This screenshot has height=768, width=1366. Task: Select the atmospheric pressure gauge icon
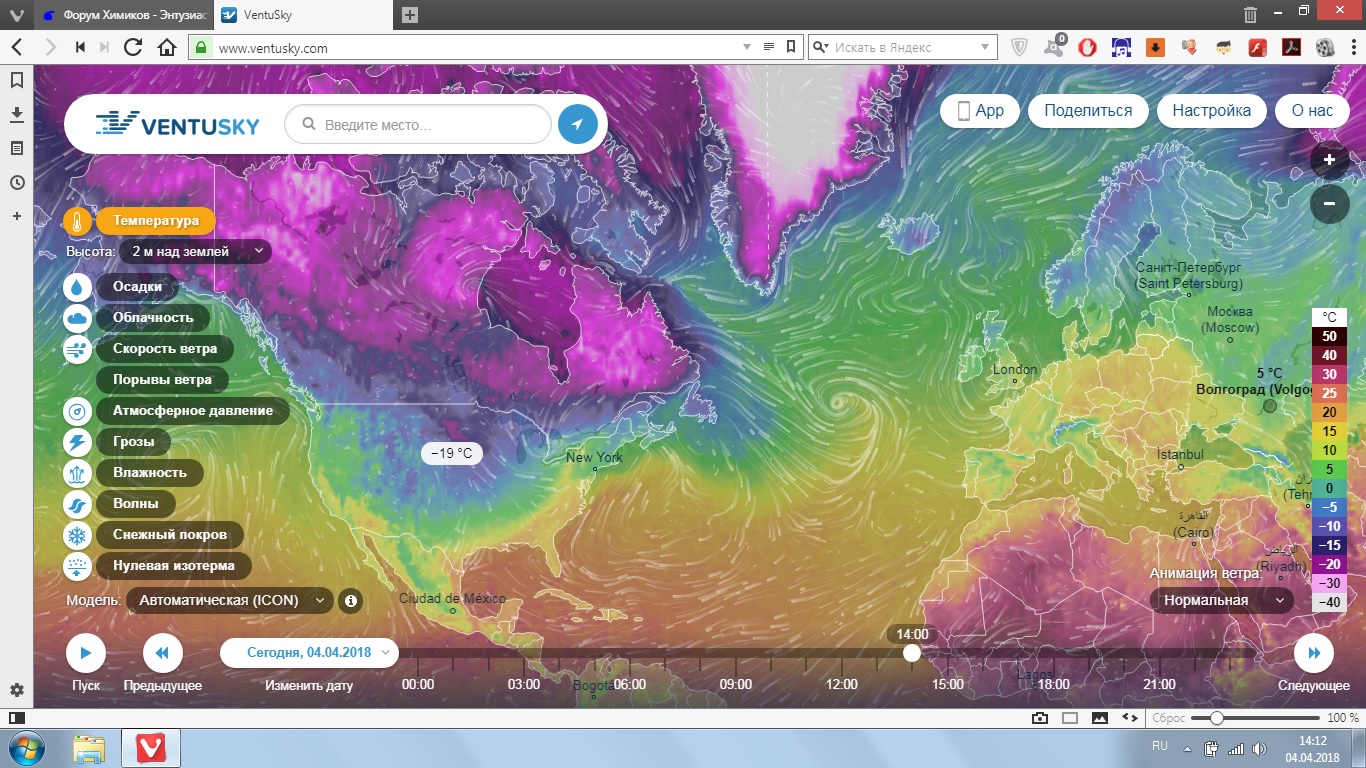[x=78, y=411]
